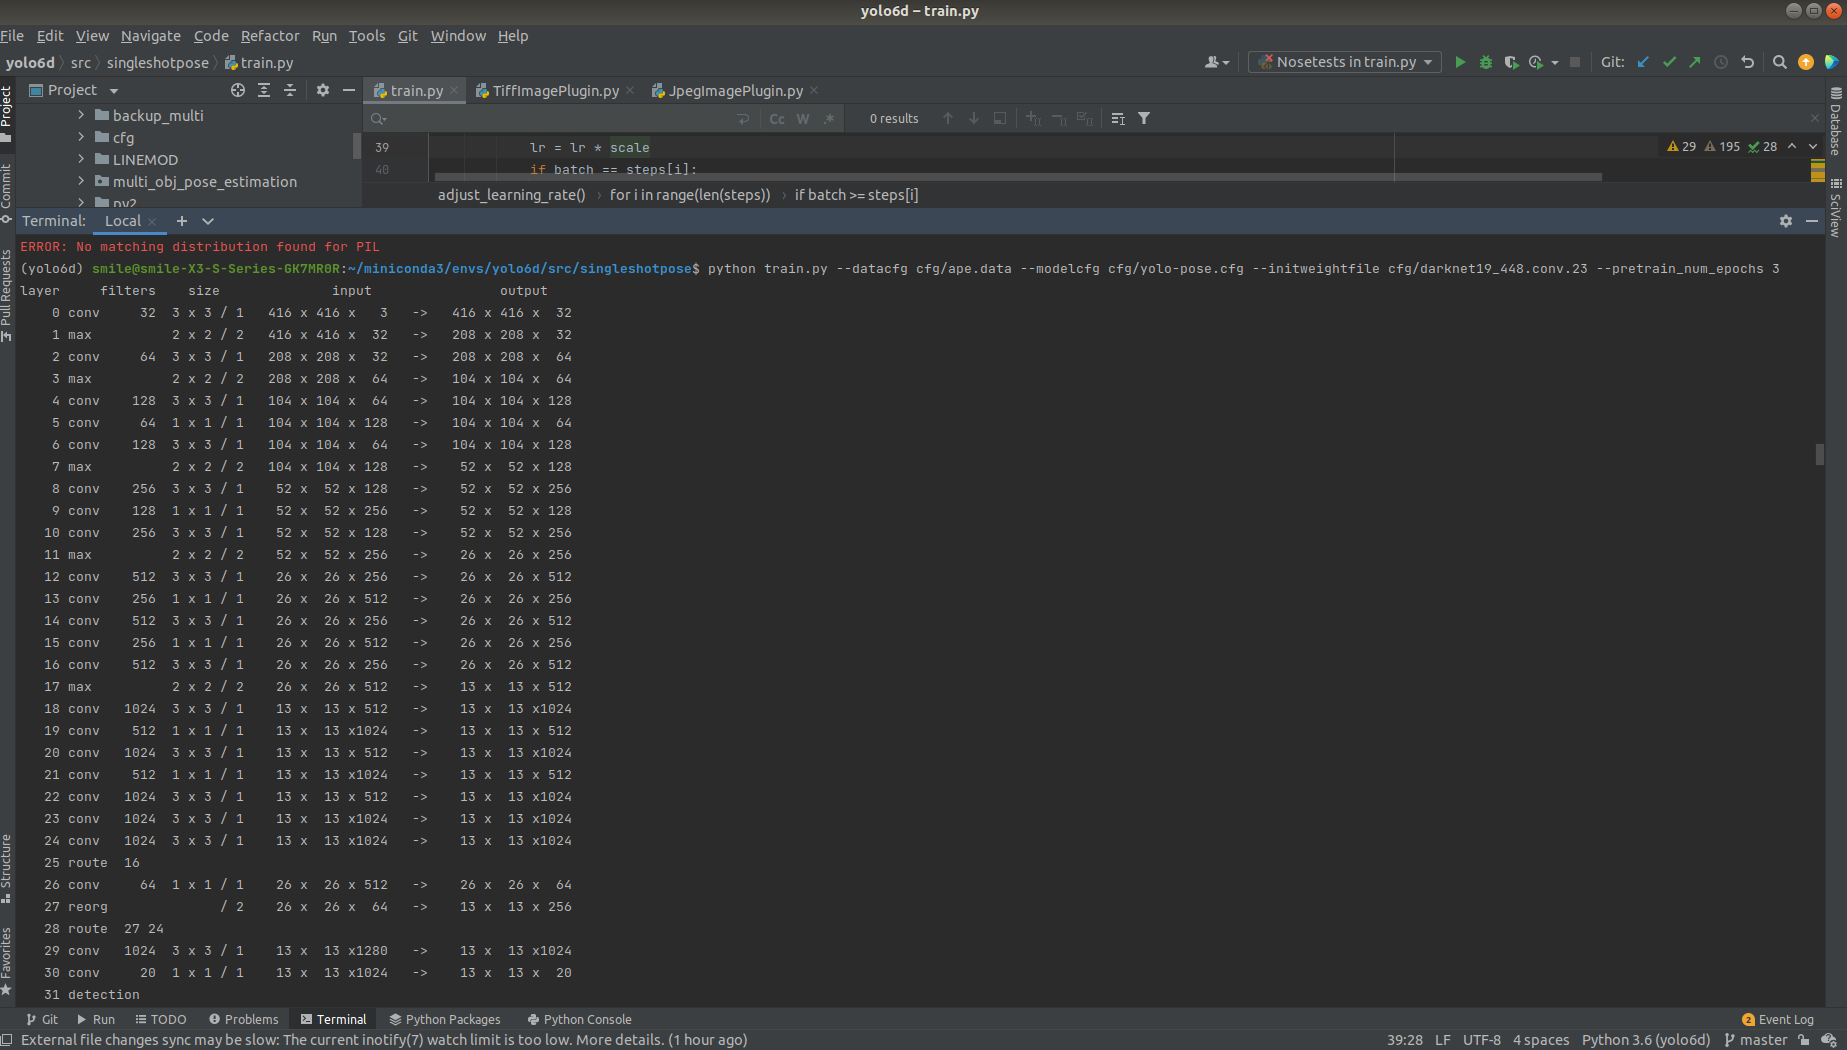Toggle Regex option in search bar
This screenshot has width=1847, height=1050.
pos(829,118)
